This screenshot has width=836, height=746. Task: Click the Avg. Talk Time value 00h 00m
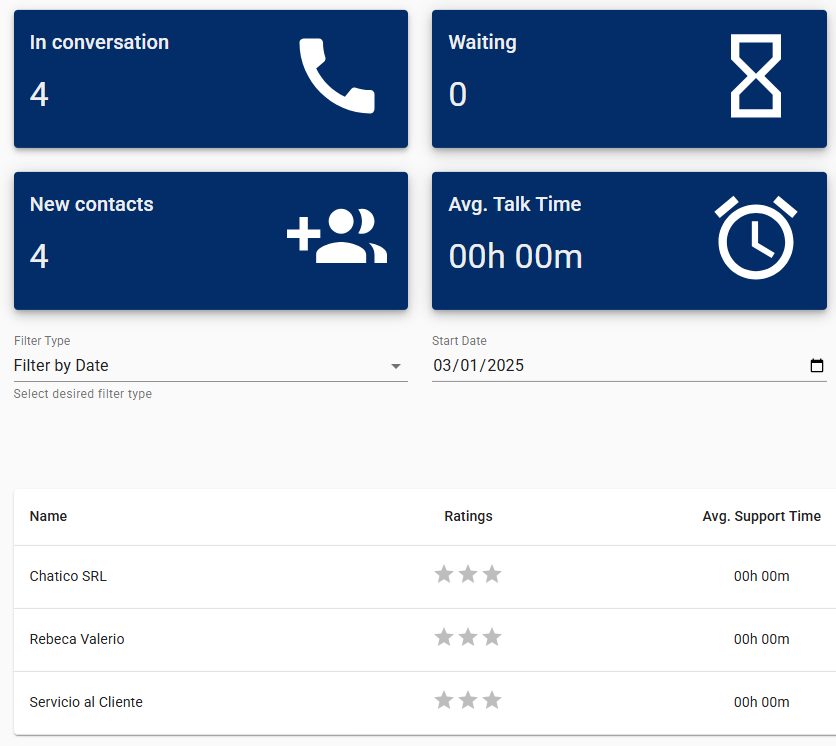tap(516, 256)
